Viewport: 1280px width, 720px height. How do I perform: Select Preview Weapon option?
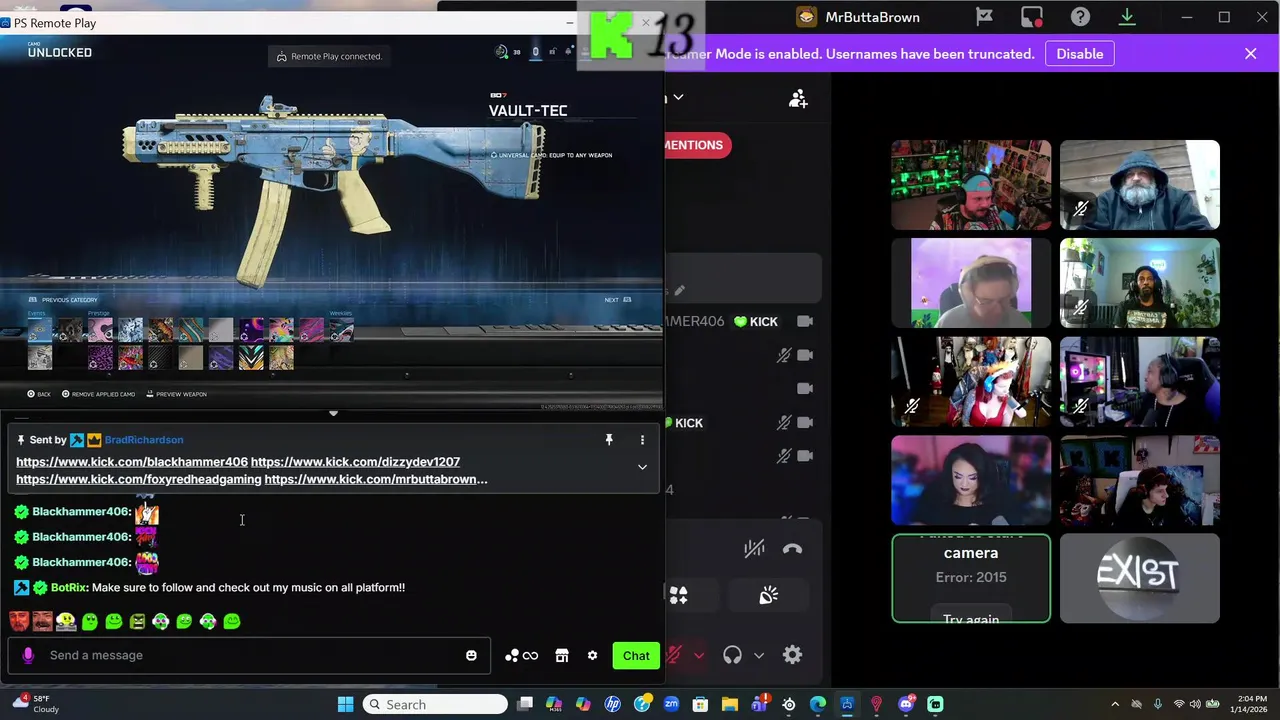pos(176,394)
